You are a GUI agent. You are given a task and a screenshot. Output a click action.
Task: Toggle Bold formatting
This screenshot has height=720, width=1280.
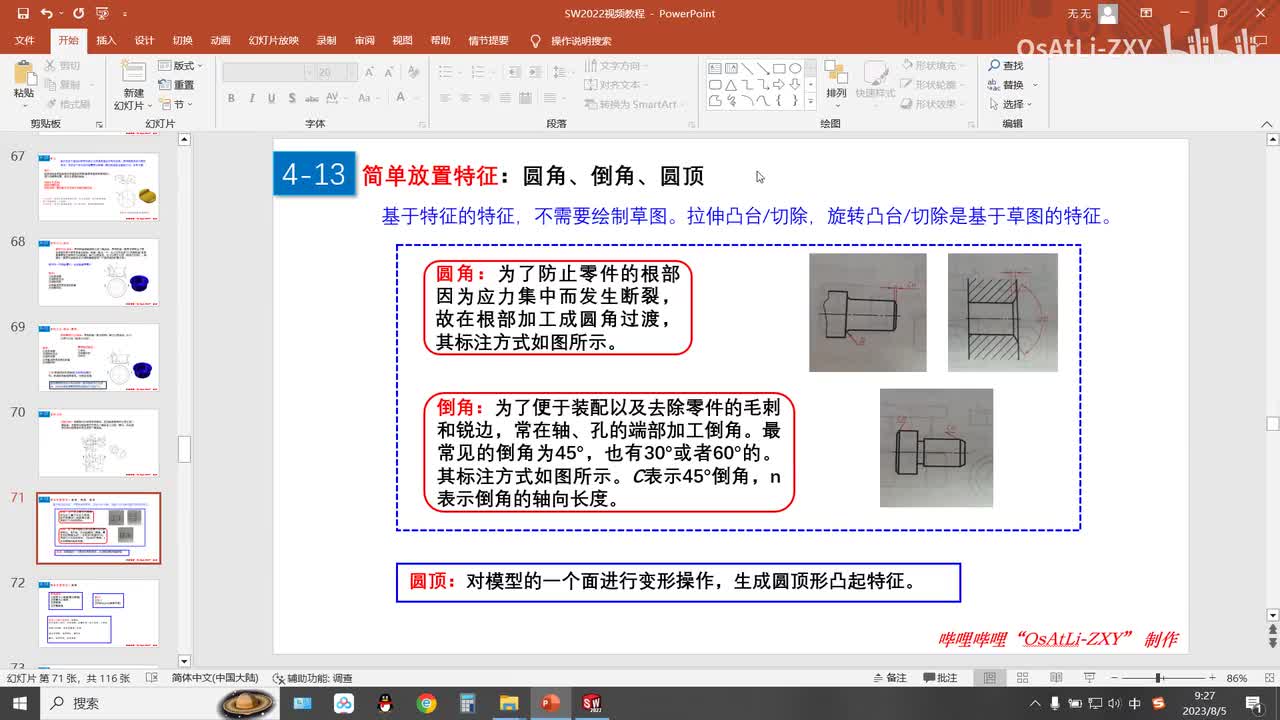tap(231, 98)
